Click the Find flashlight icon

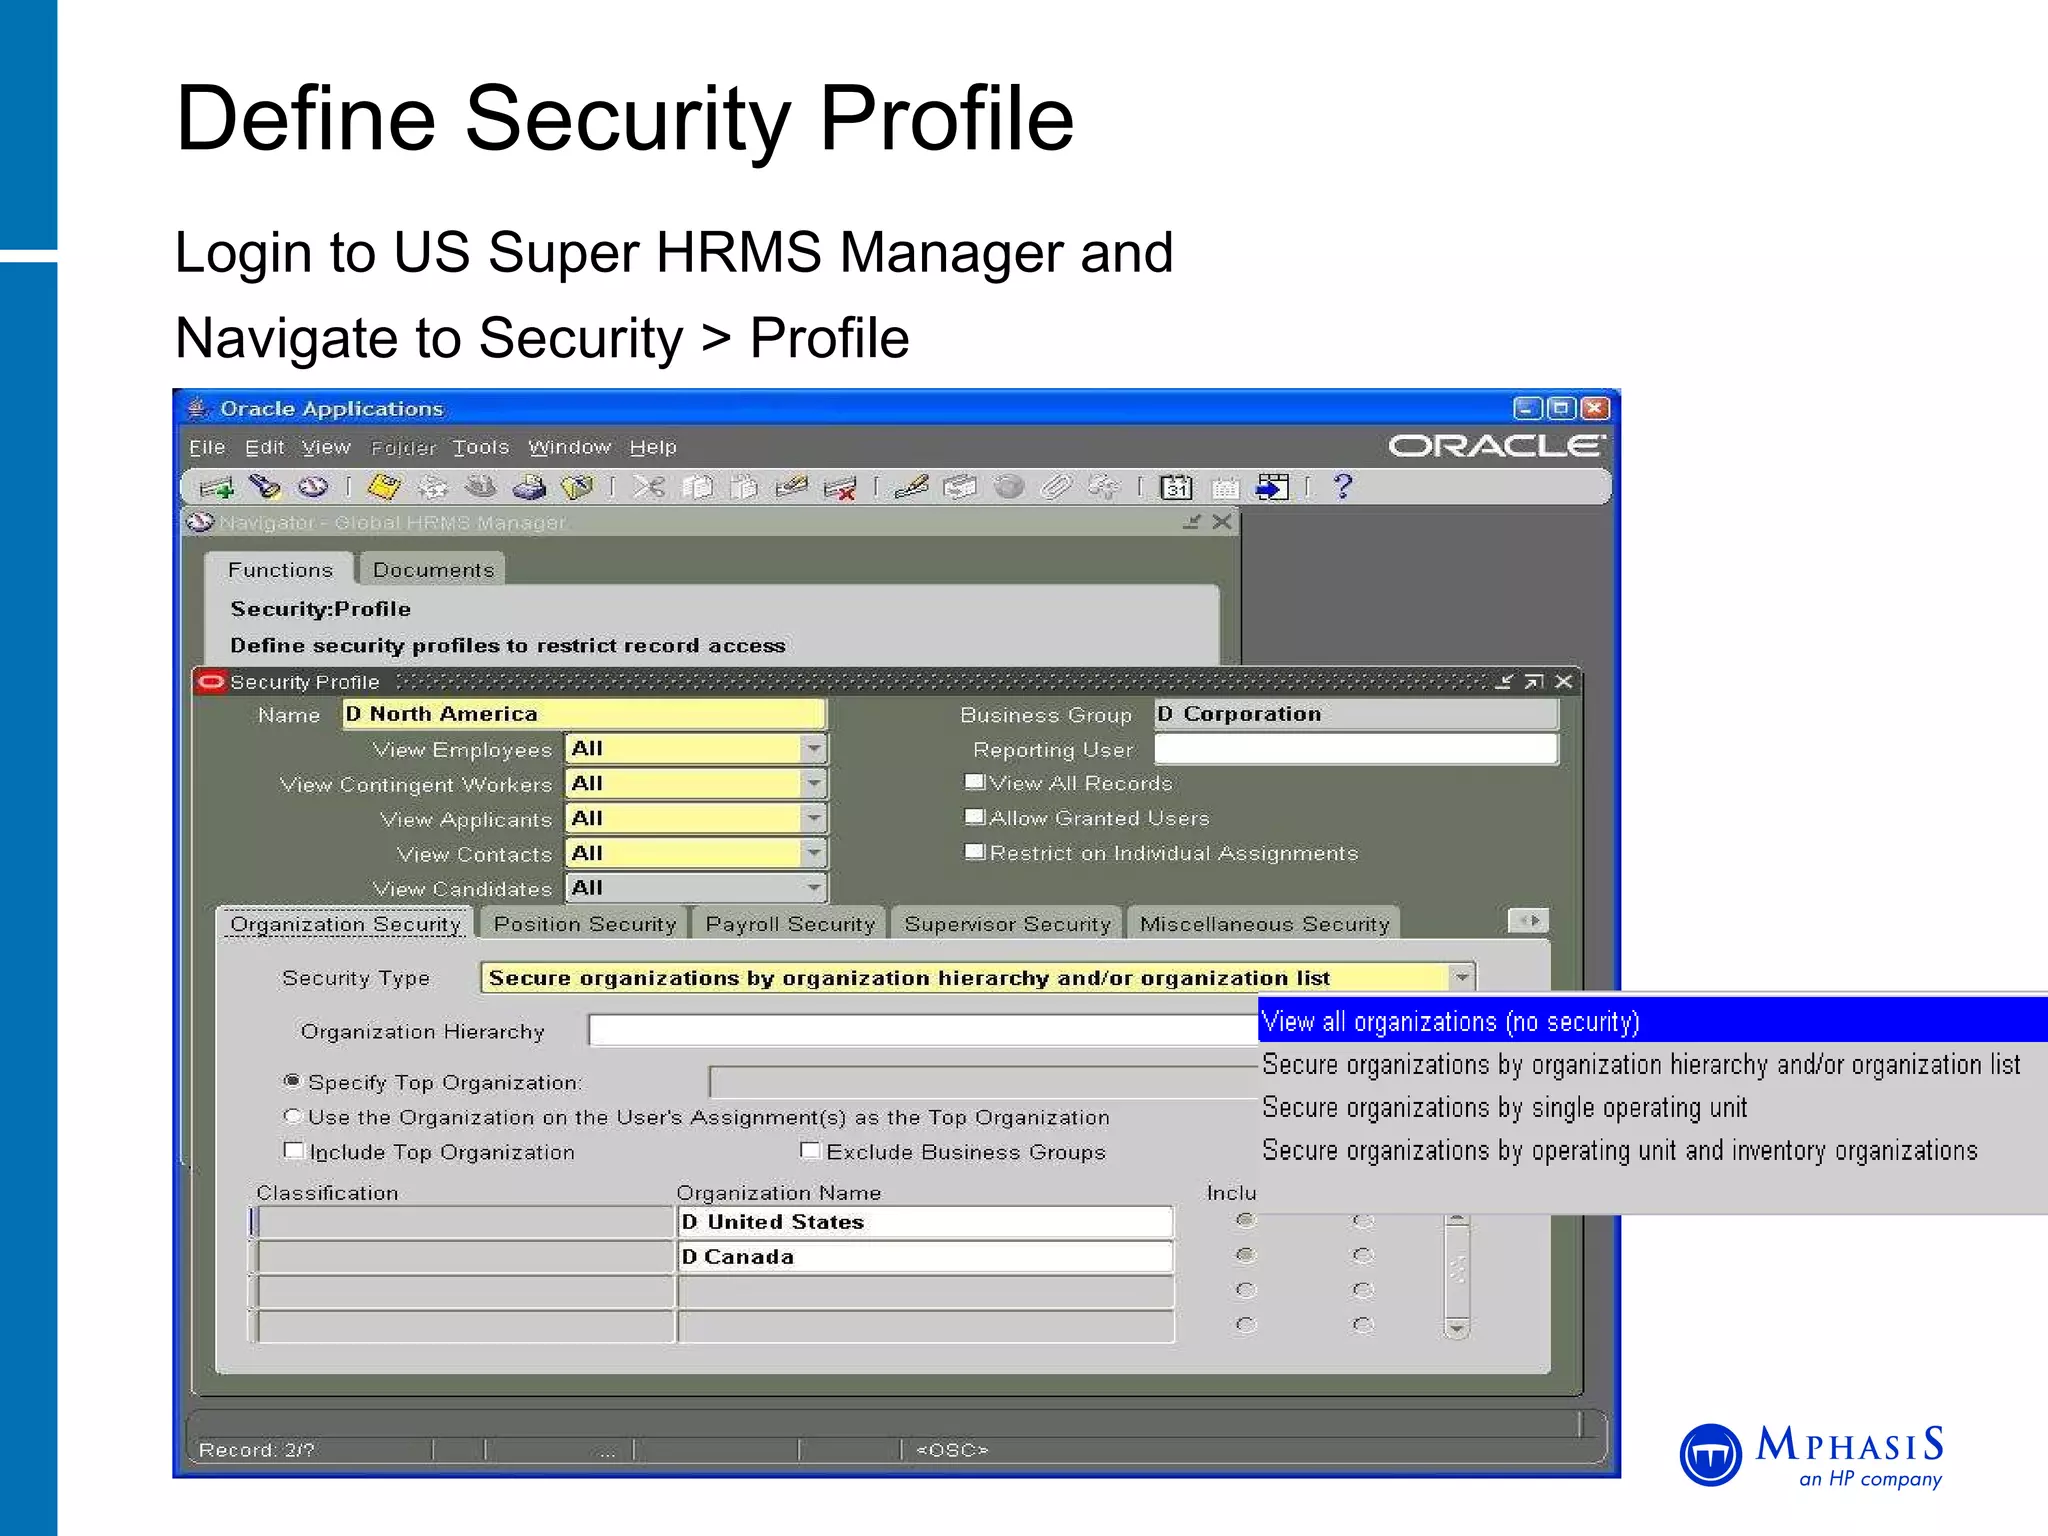click(265, 487)
